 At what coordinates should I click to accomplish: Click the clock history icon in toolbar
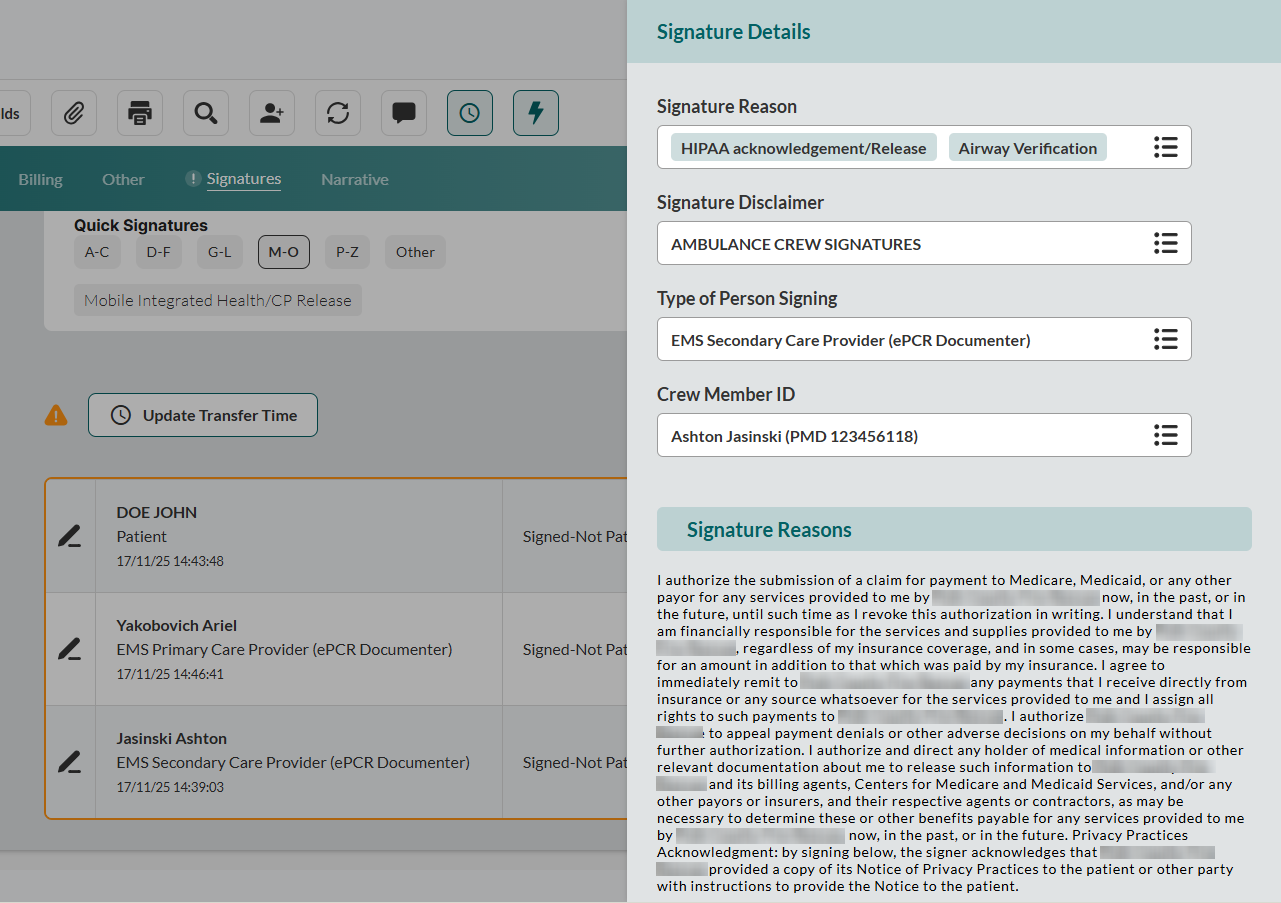pos(470,113)
